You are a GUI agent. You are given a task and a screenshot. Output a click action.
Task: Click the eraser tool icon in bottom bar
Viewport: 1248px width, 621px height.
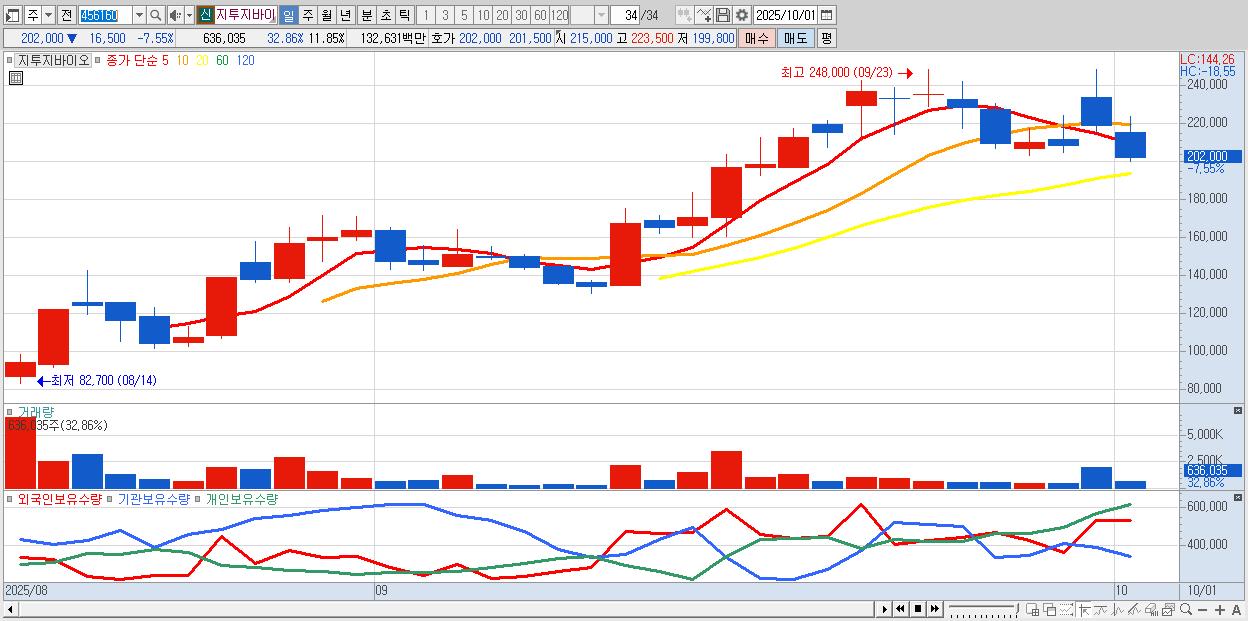[1151, 609]
